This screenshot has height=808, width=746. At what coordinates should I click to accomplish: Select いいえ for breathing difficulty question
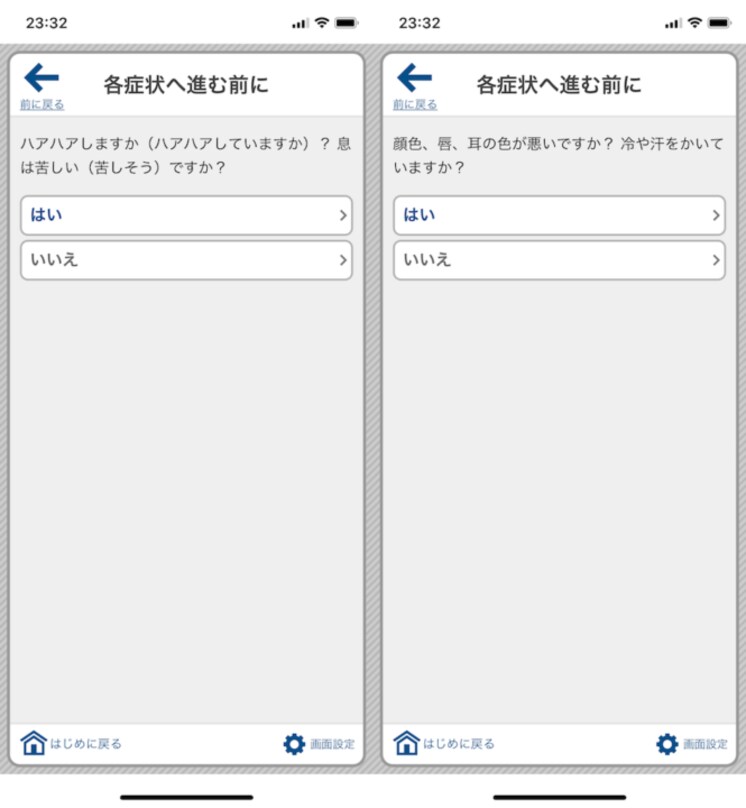[186, 260]
